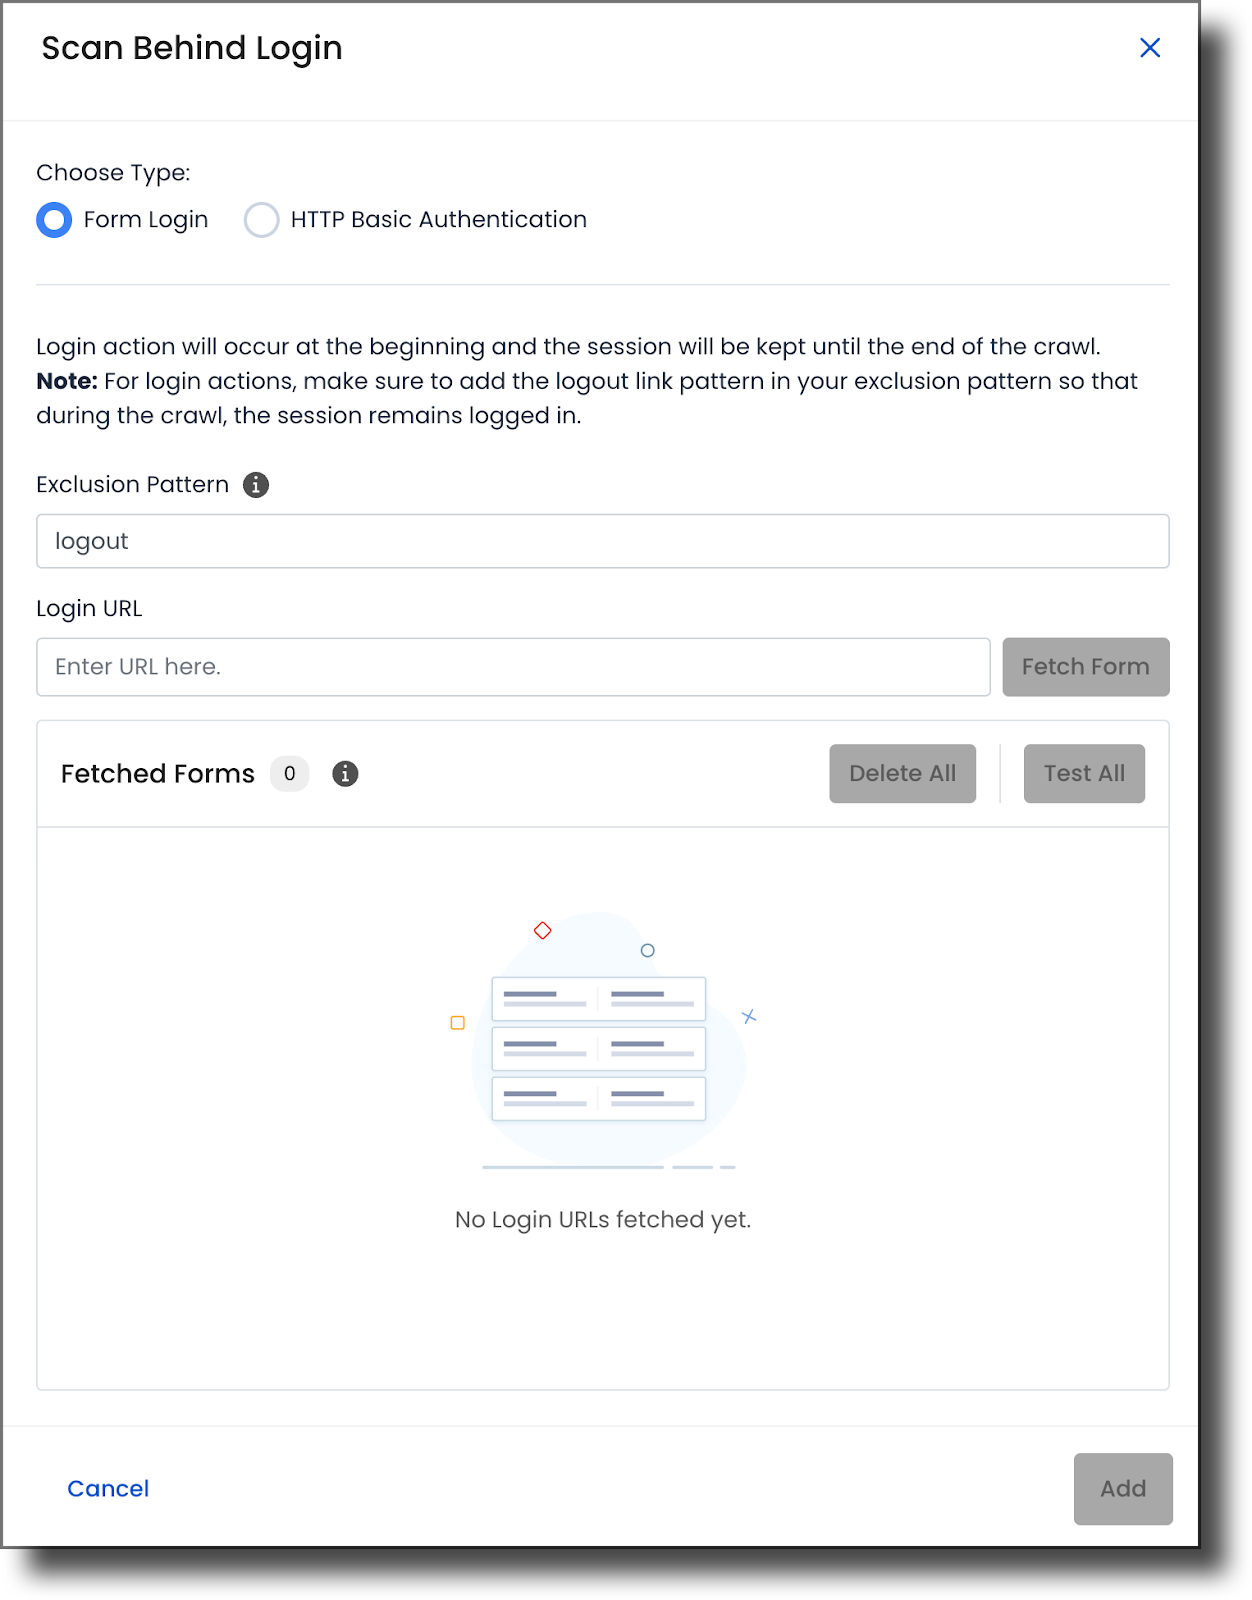Select the Form Login radio button

(x=54, y=220)
